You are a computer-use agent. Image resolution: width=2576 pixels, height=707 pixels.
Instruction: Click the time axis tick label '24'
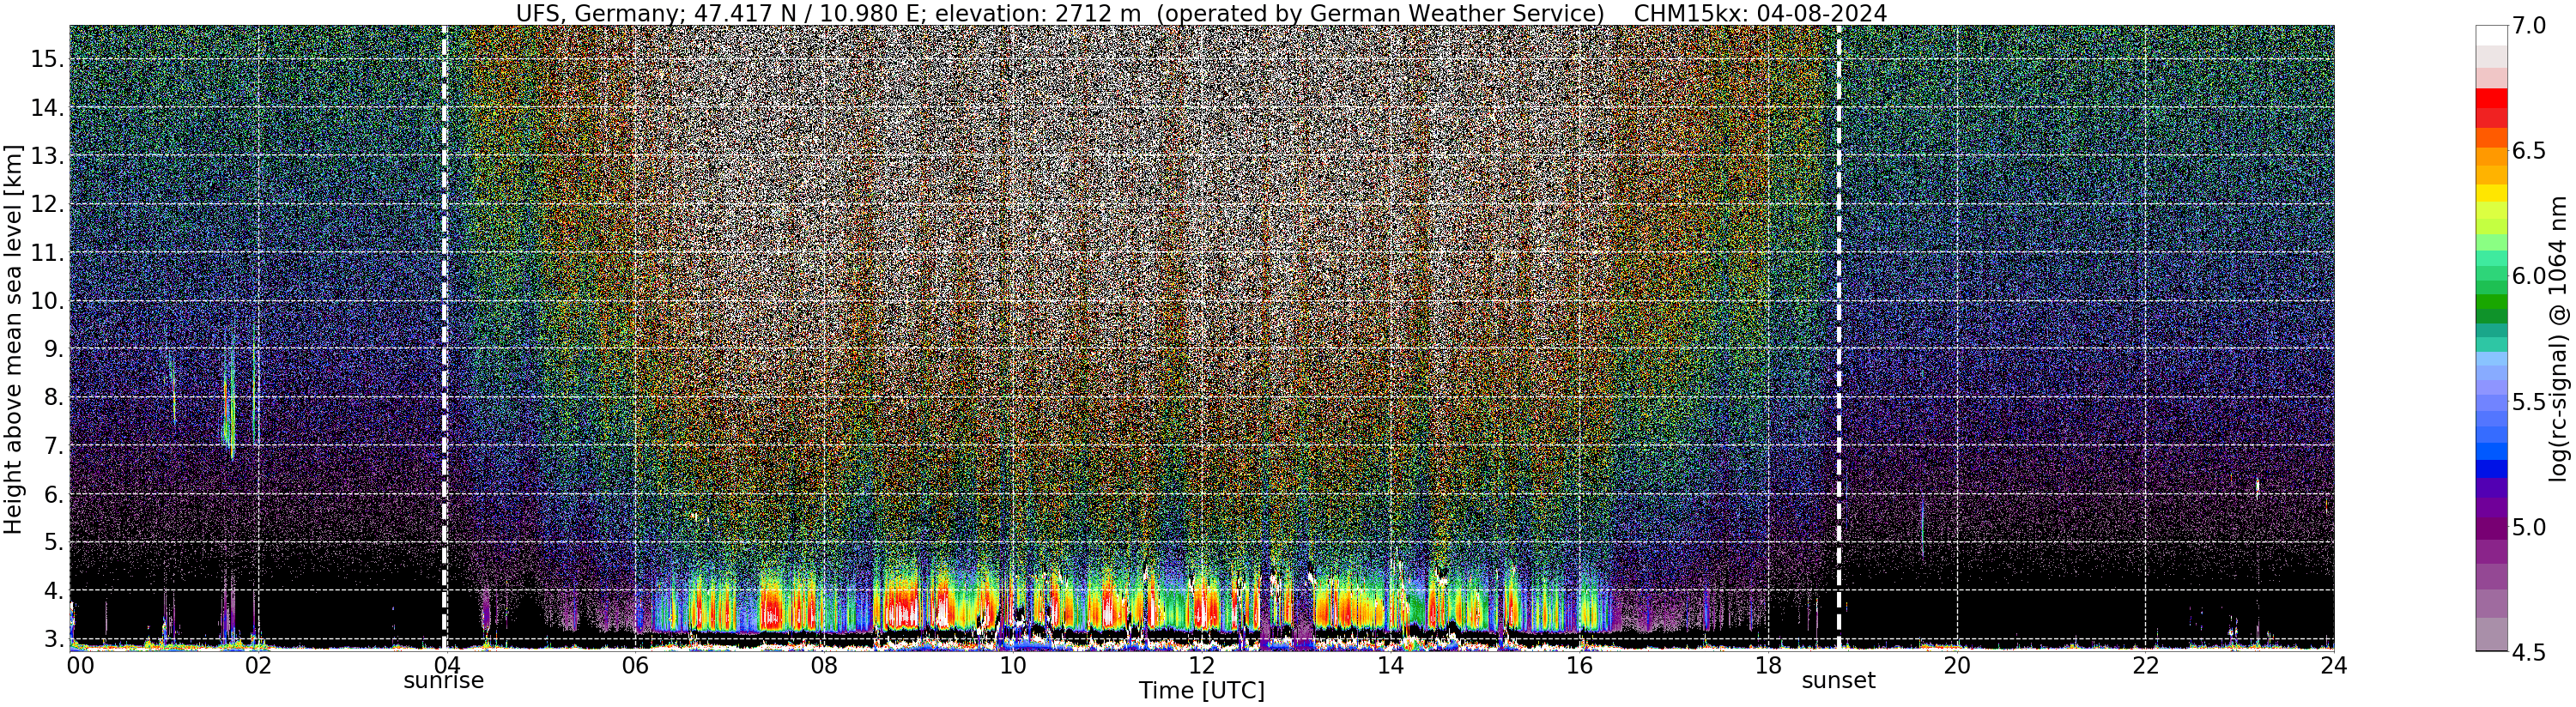click(2333, 665)
